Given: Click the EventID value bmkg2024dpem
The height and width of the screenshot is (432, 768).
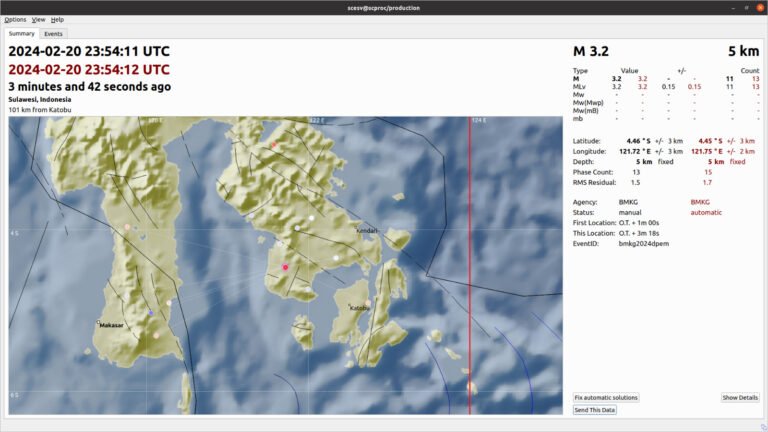Looking at the screenshot, I should click(x=644, y=243).
